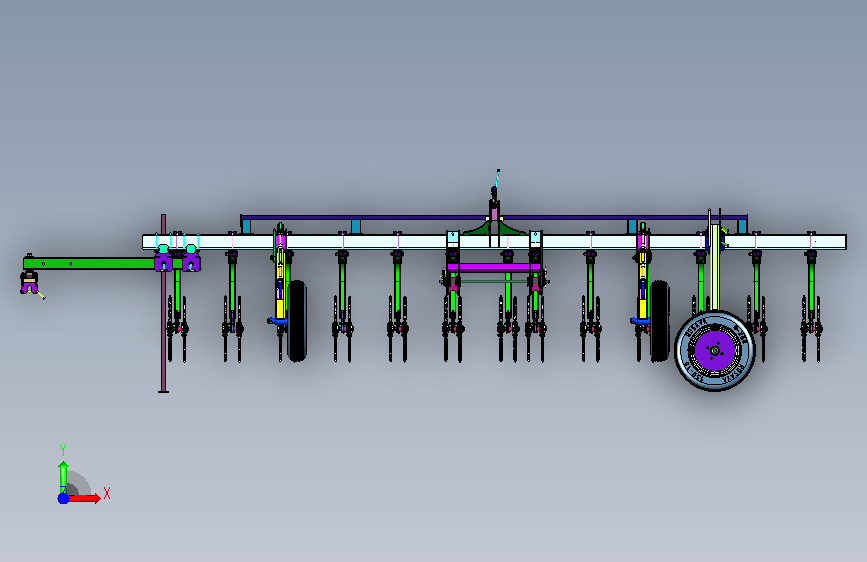
Task: Click the blue origin ball of the view triad
Action: (x=64, y=498)
